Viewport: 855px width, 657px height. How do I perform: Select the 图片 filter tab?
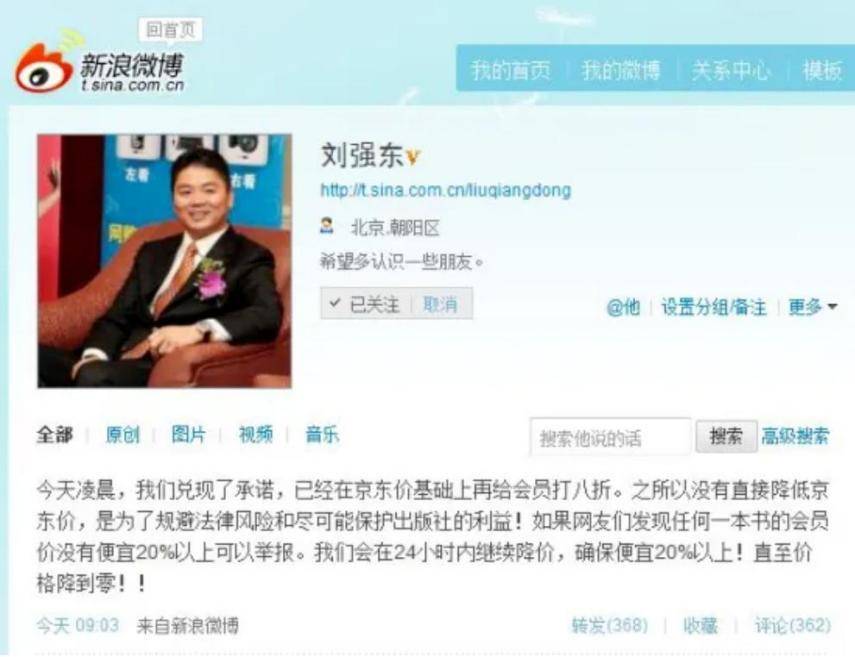click(188, 435)
